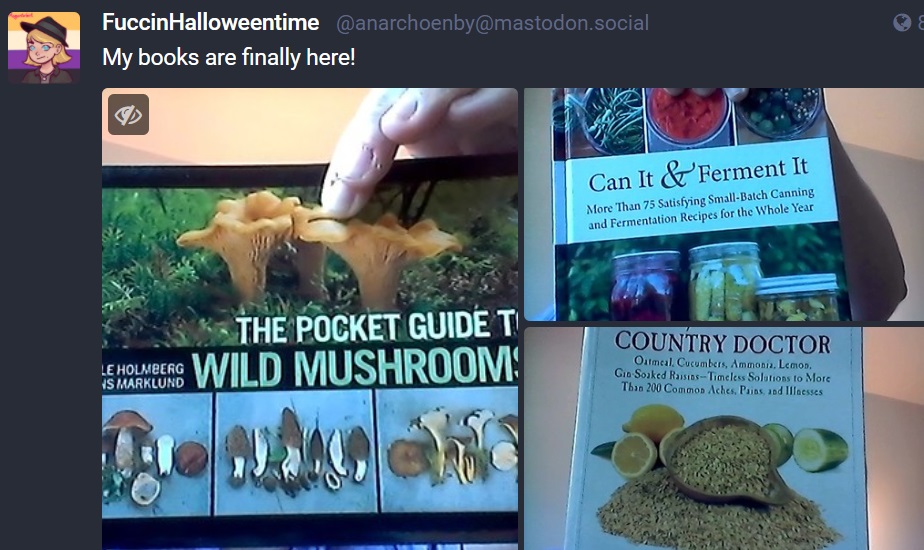Click the author names Holmberg Marklund
This screenshot has height=550, width=924.
point(143,376)
